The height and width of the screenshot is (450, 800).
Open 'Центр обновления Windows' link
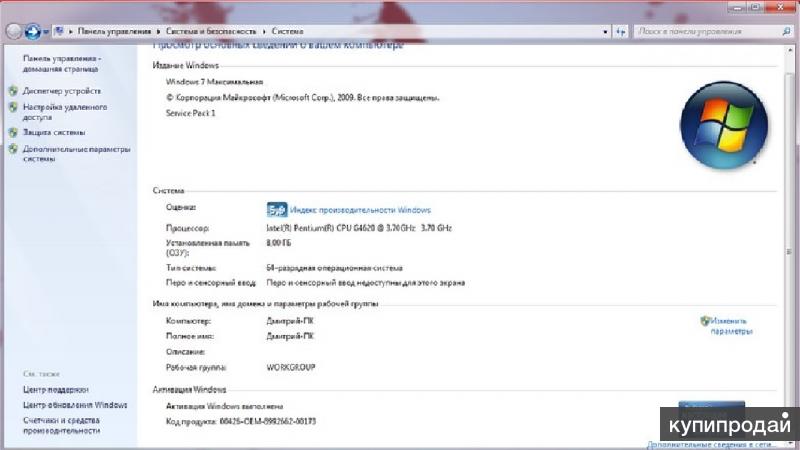(x=75, y=405)
